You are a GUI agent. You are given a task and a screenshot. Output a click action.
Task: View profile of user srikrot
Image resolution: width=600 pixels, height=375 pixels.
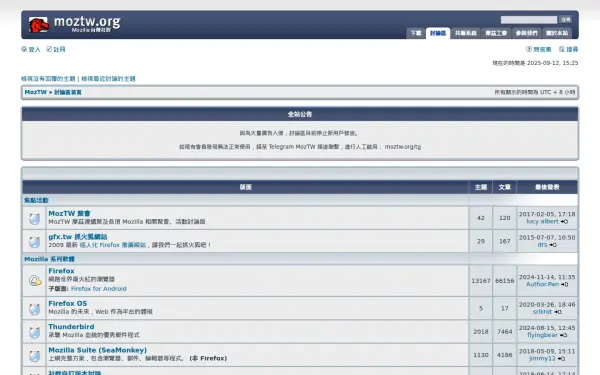[542, 312]
